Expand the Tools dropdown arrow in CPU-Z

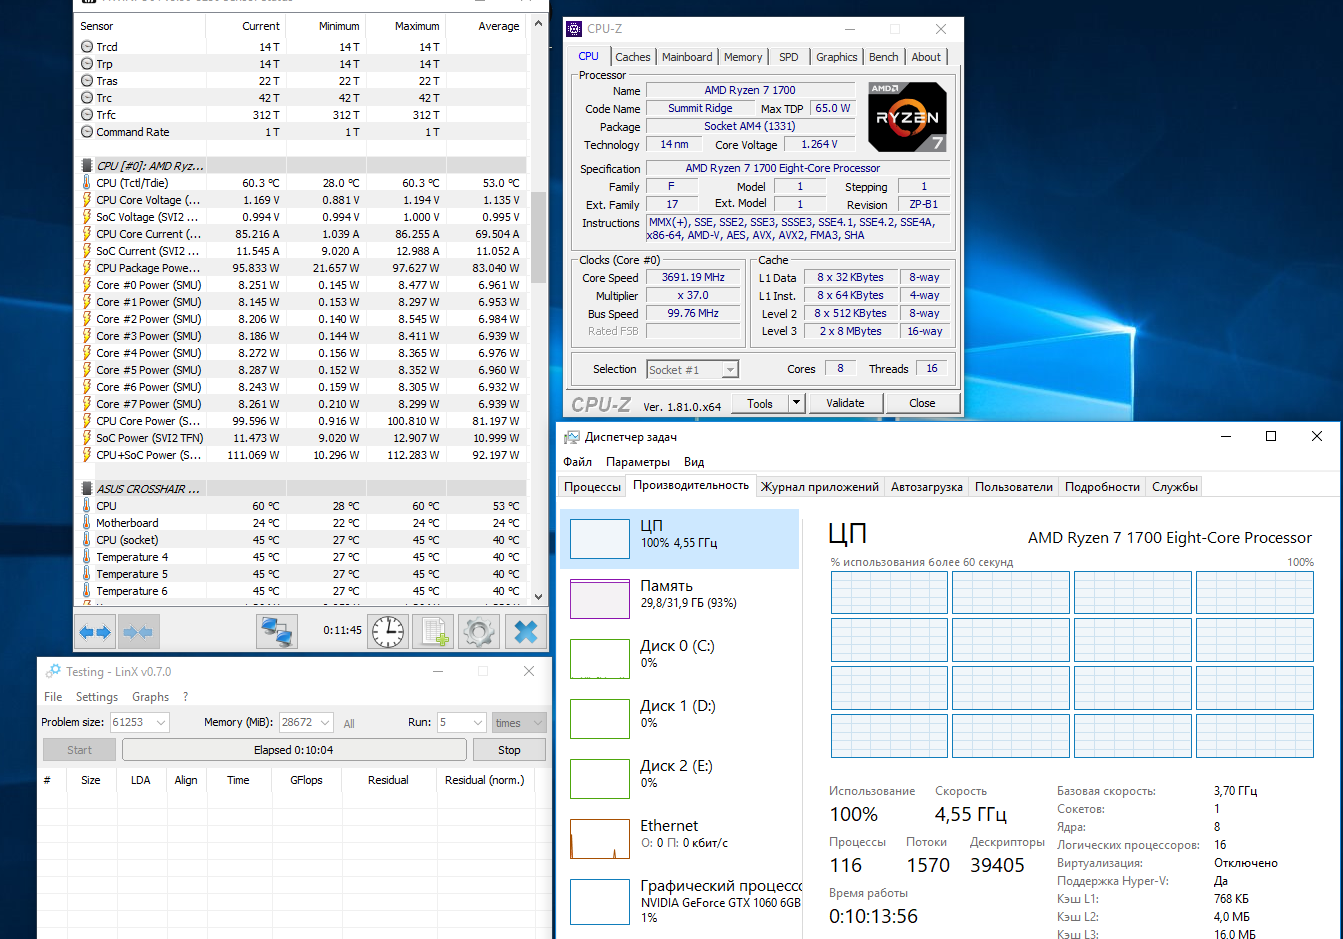797,404
